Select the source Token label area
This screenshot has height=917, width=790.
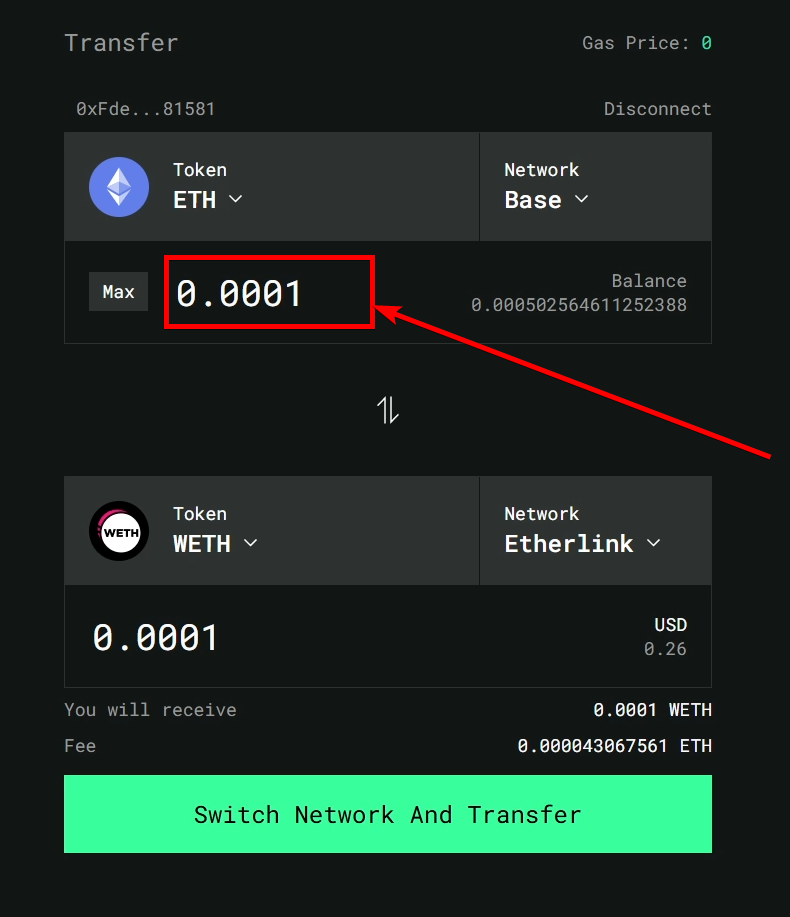point(199,170)
